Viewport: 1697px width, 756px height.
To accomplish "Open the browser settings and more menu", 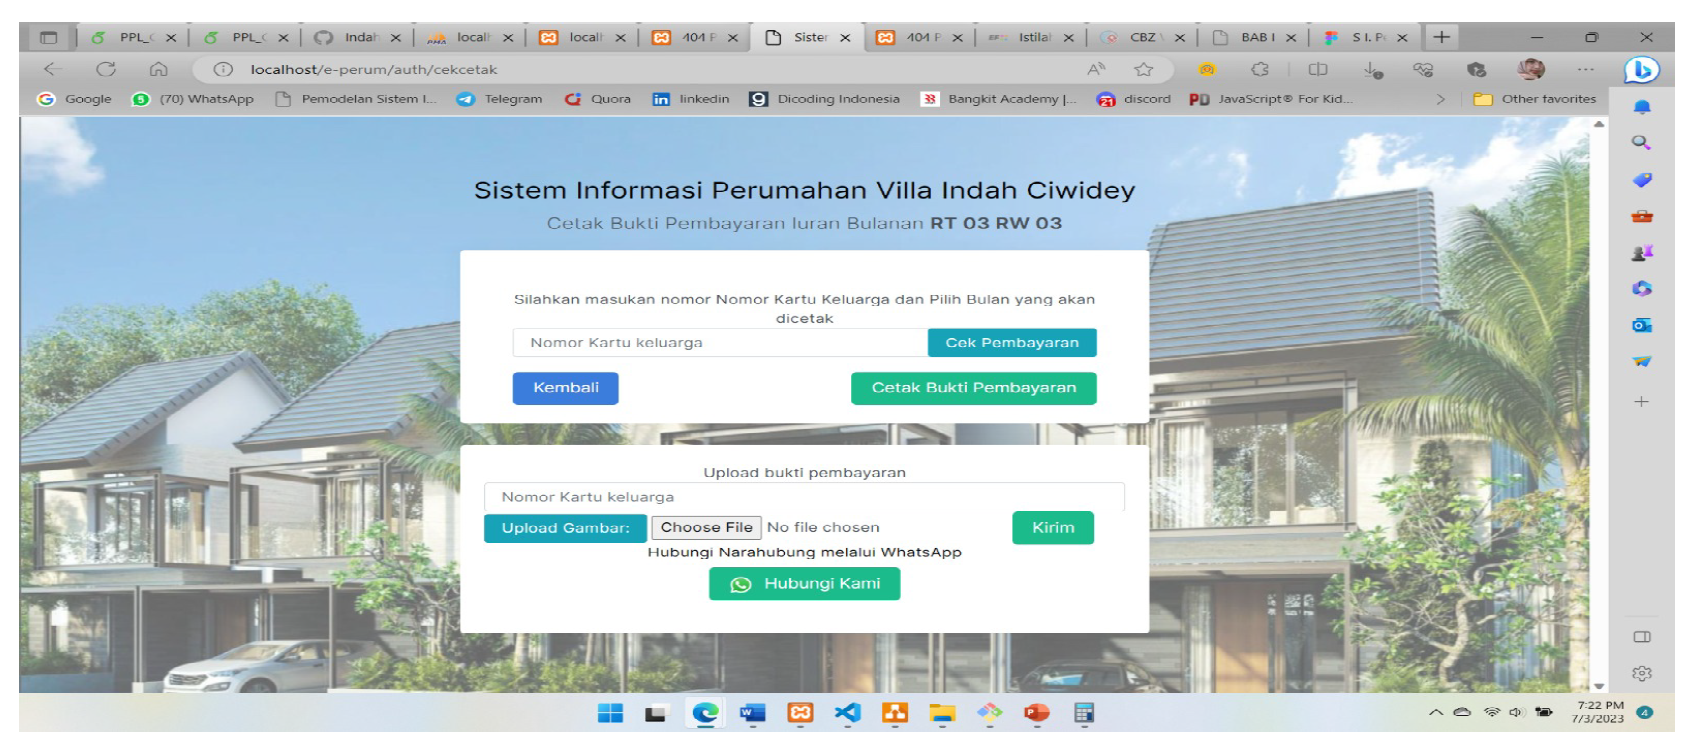I will [x=1585, y=69].
